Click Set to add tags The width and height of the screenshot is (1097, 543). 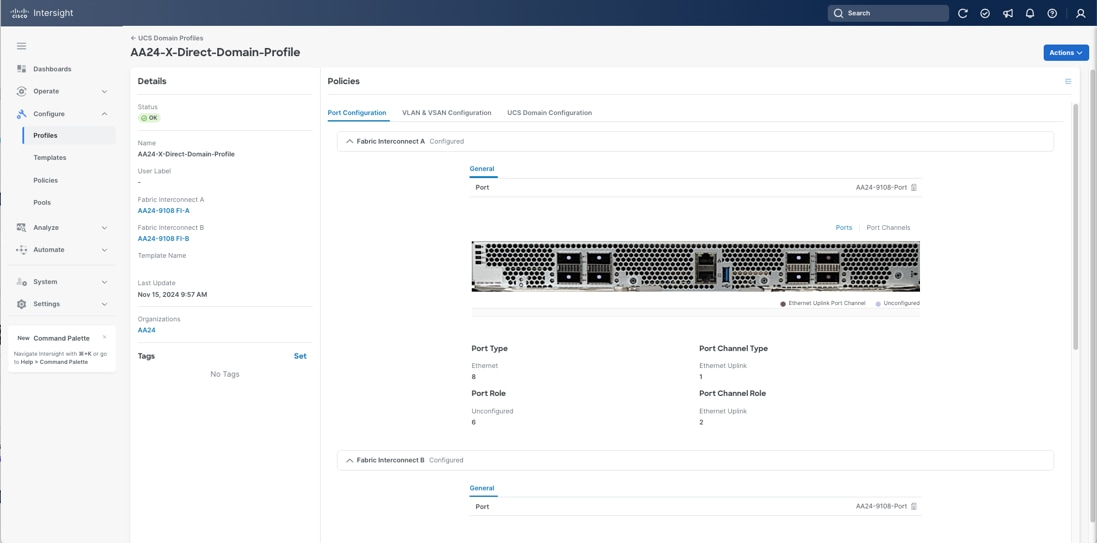(299, 355)
